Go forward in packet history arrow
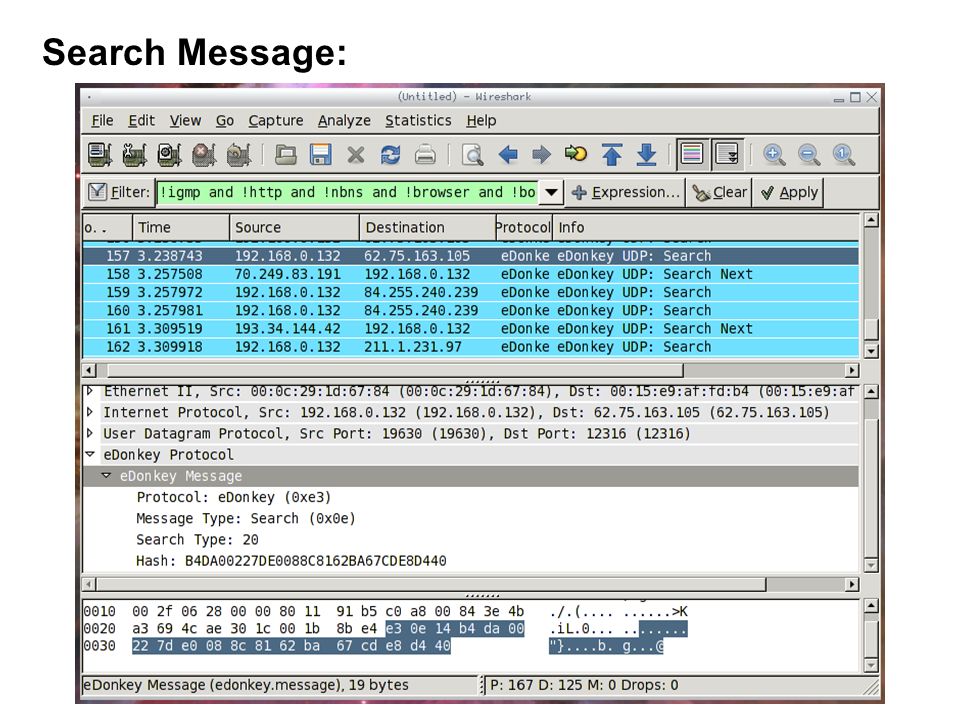The width and height of the screenshot is (960, 720). [541, 154]
